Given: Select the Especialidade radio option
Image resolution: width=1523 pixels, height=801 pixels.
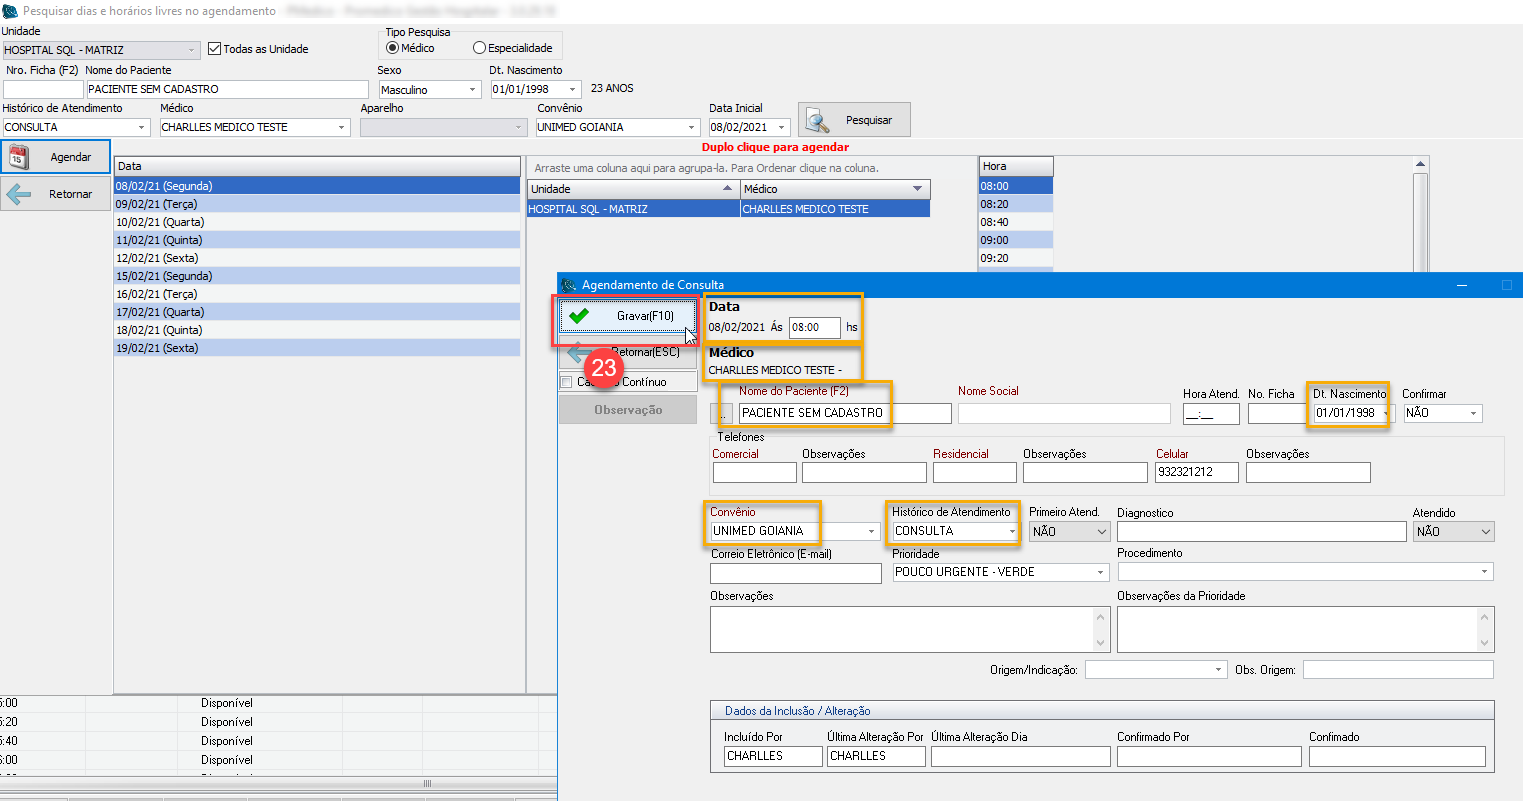Looking at the screenshot, I should (x=480, y=48).
